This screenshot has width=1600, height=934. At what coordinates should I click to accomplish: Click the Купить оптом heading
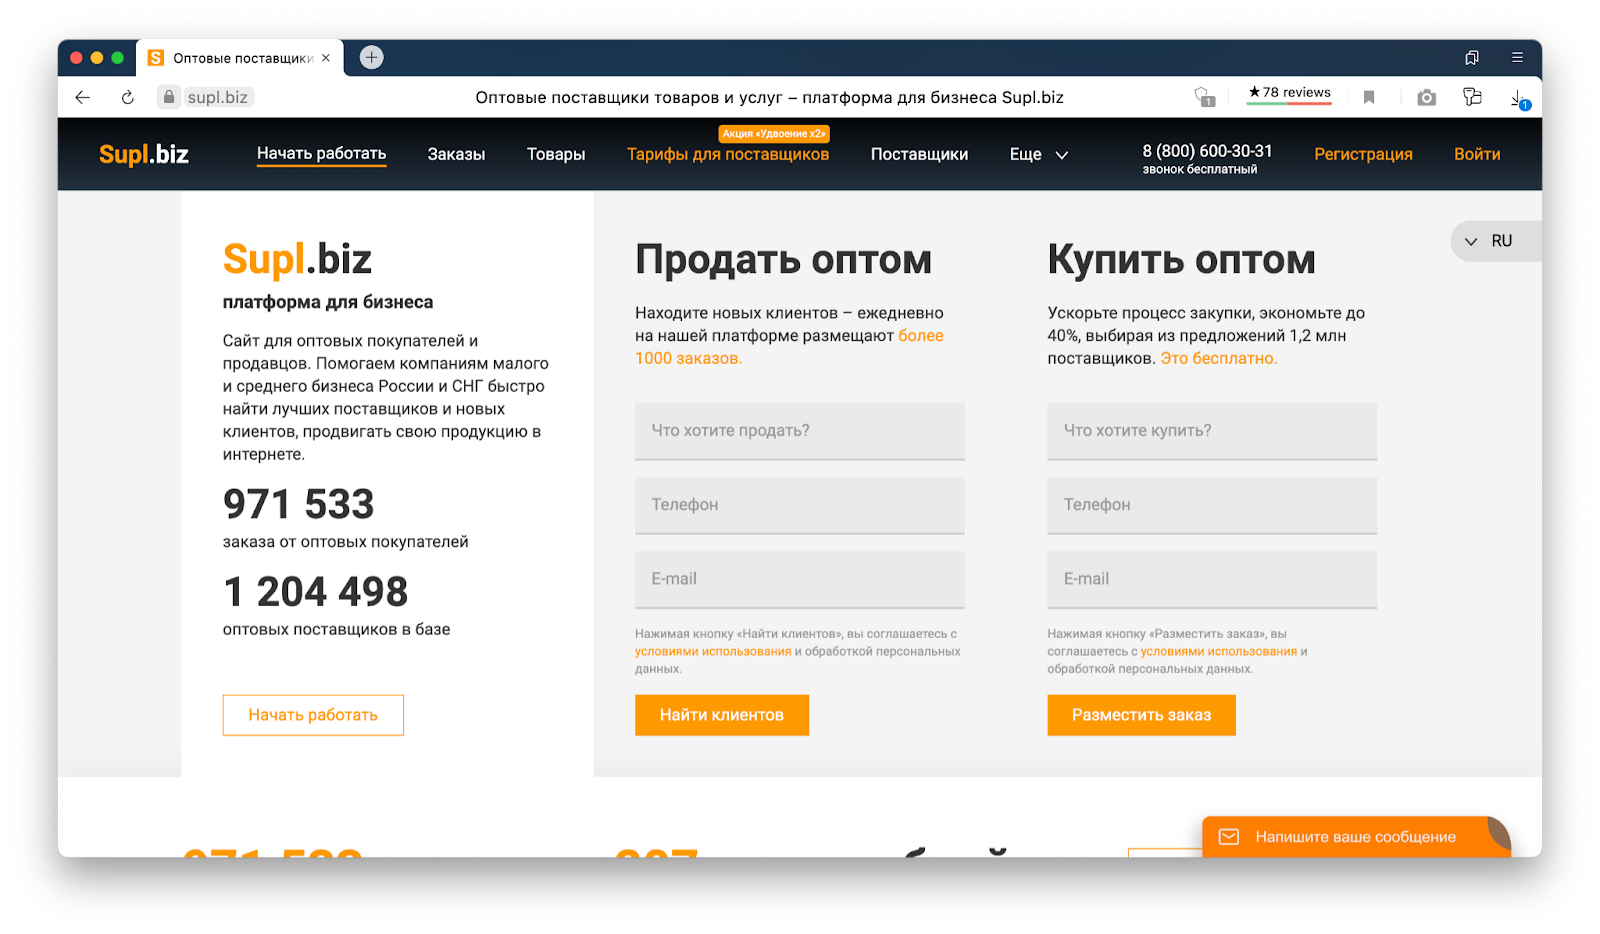coord(1181,260)
